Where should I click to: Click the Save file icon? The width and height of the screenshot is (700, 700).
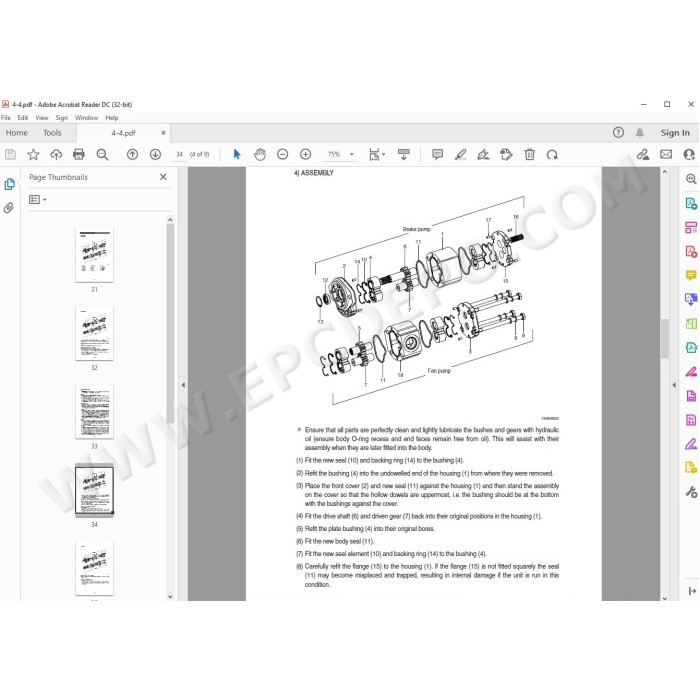(10, 154)
